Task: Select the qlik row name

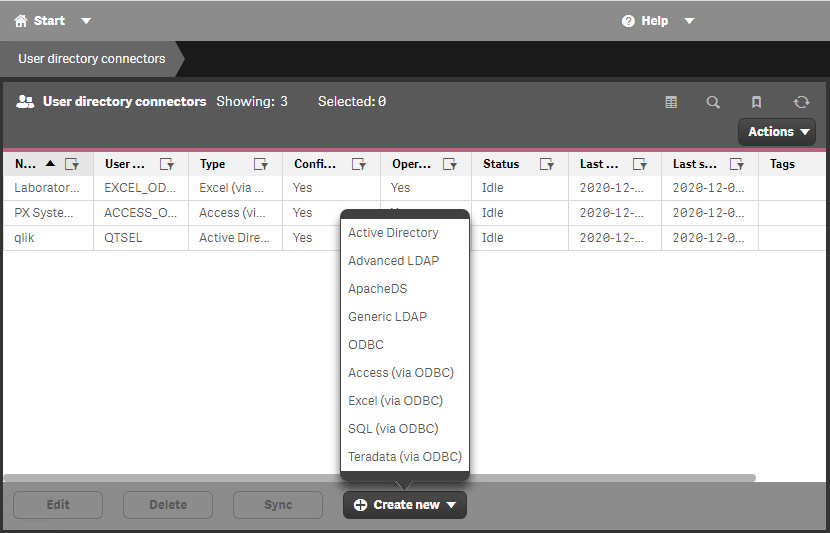Action: coord(24,238)
